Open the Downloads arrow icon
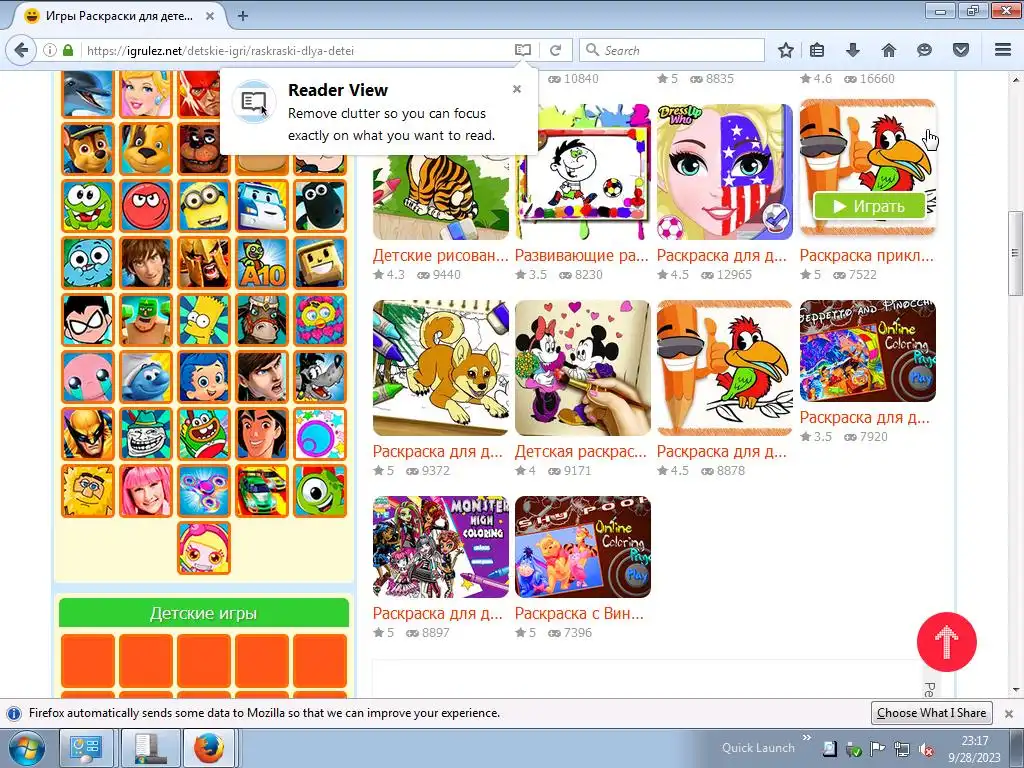The image size is (1024, 768). coord(853,50)
